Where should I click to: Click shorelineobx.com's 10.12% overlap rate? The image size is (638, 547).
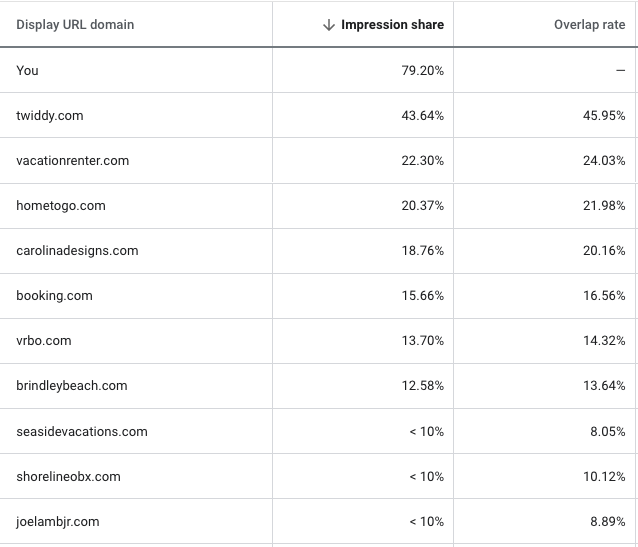coord(604,477)
